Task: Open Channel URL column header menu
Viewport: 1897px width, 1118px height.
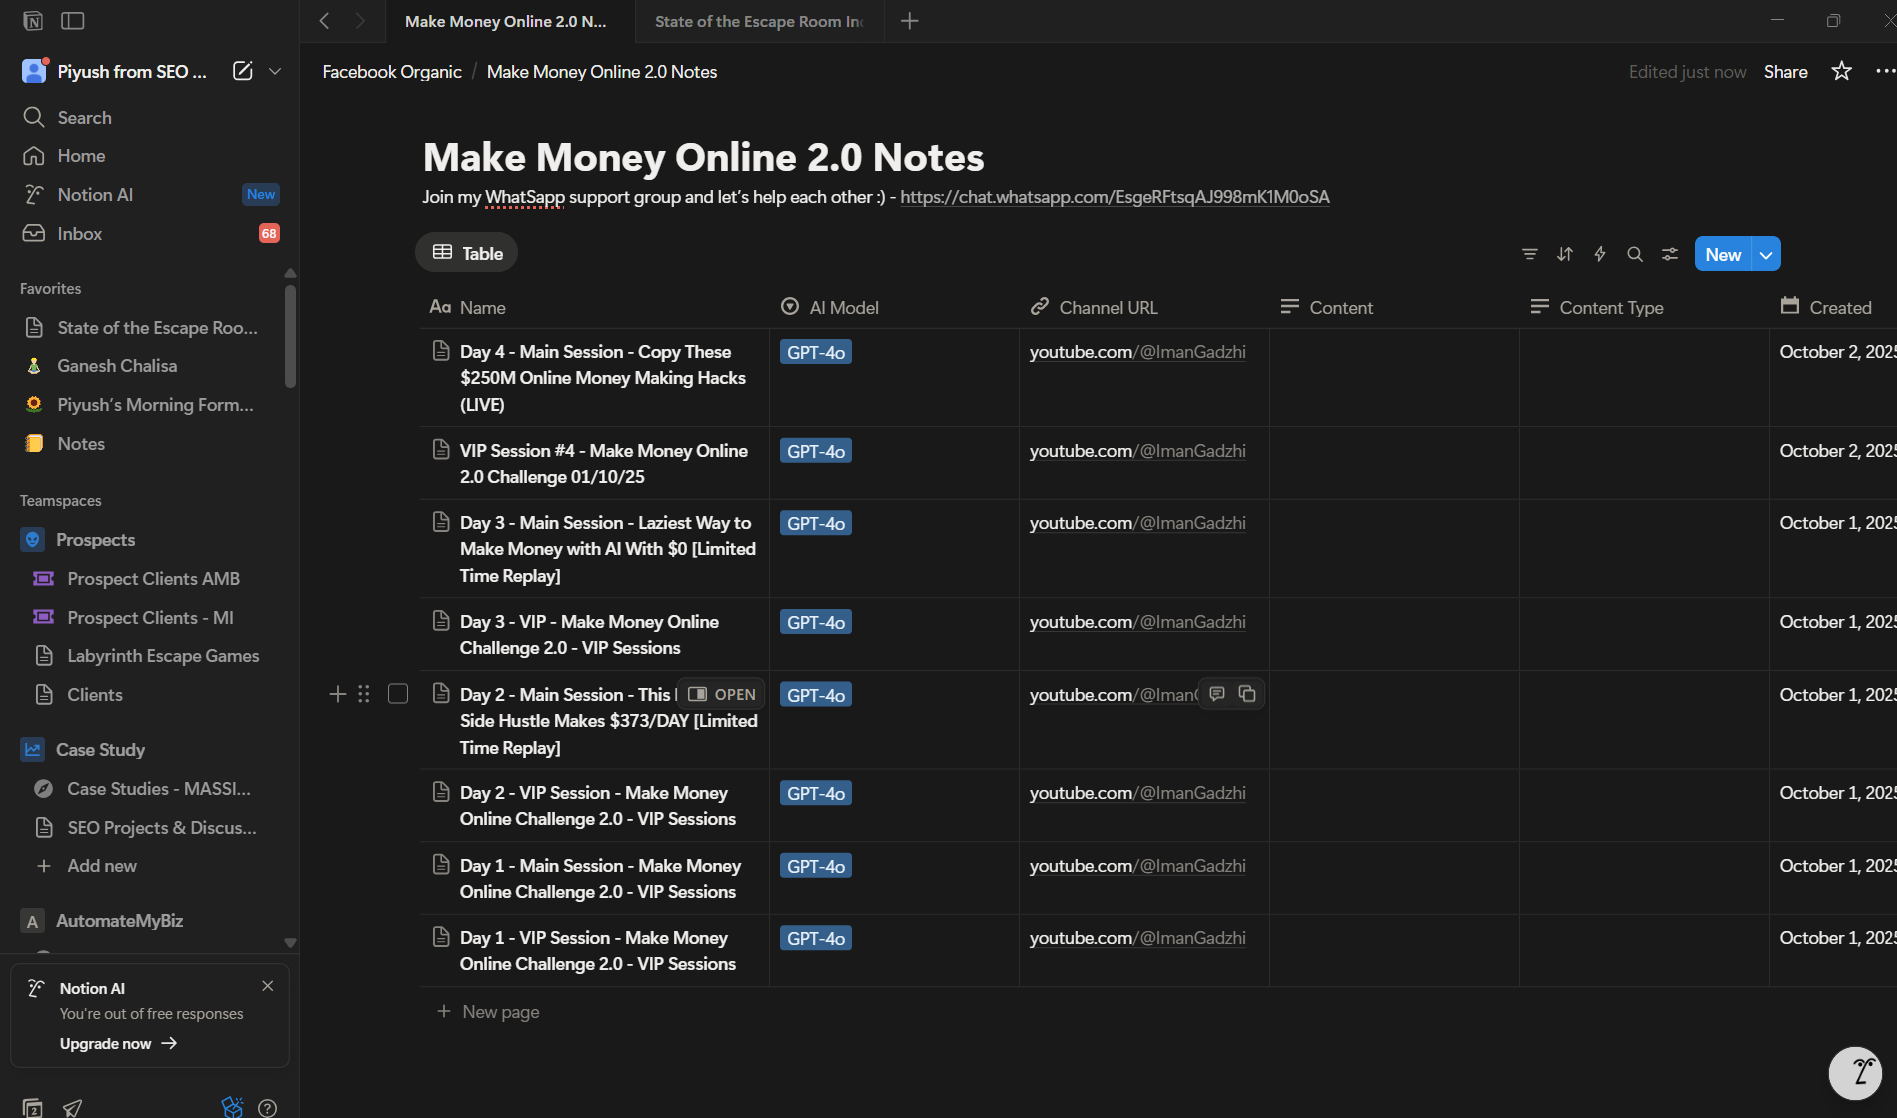Action: click(x=1144, y=307)
